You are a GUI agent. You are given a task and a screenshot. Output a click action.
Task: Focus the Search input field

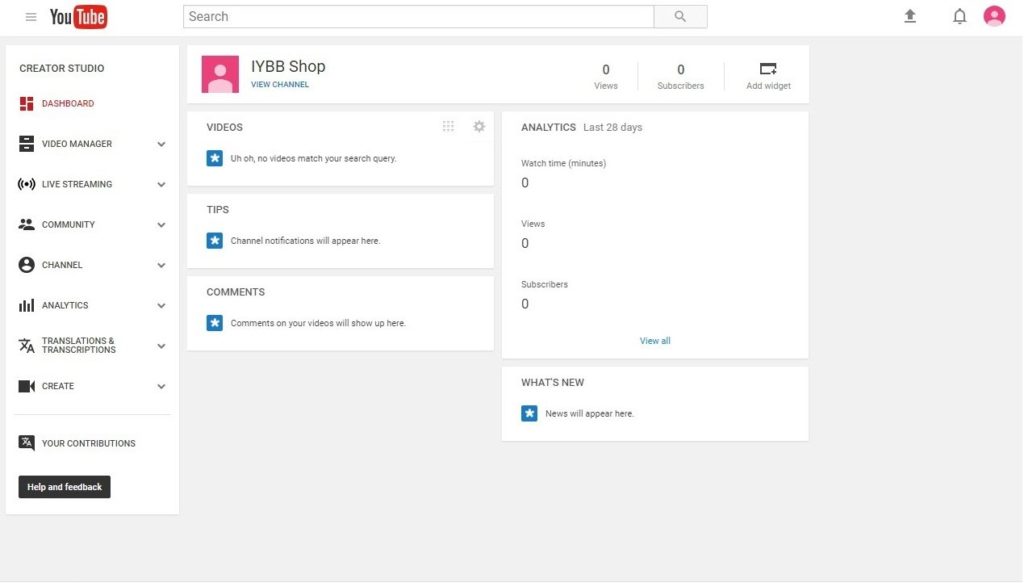(x=418, y=16)
